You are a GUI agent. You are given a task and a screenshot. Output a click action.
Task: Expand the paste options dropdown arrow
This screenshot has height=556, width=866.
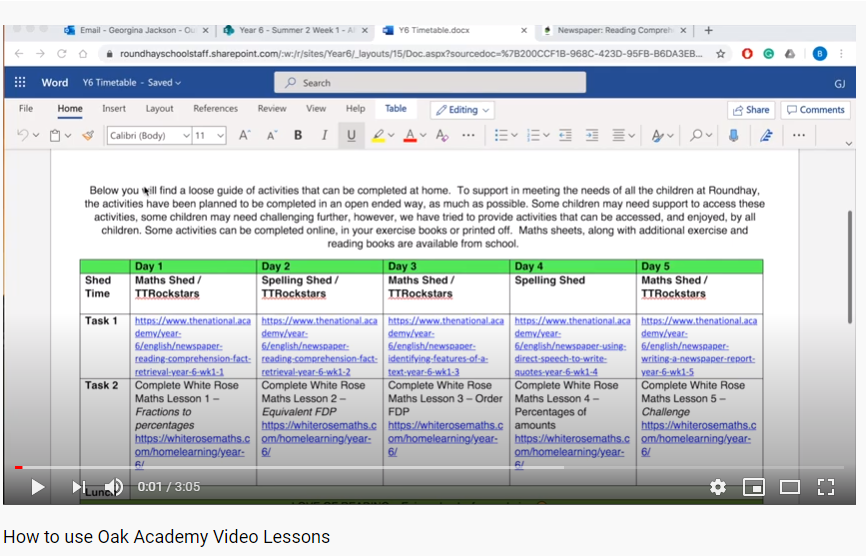[x=68, y=135]
